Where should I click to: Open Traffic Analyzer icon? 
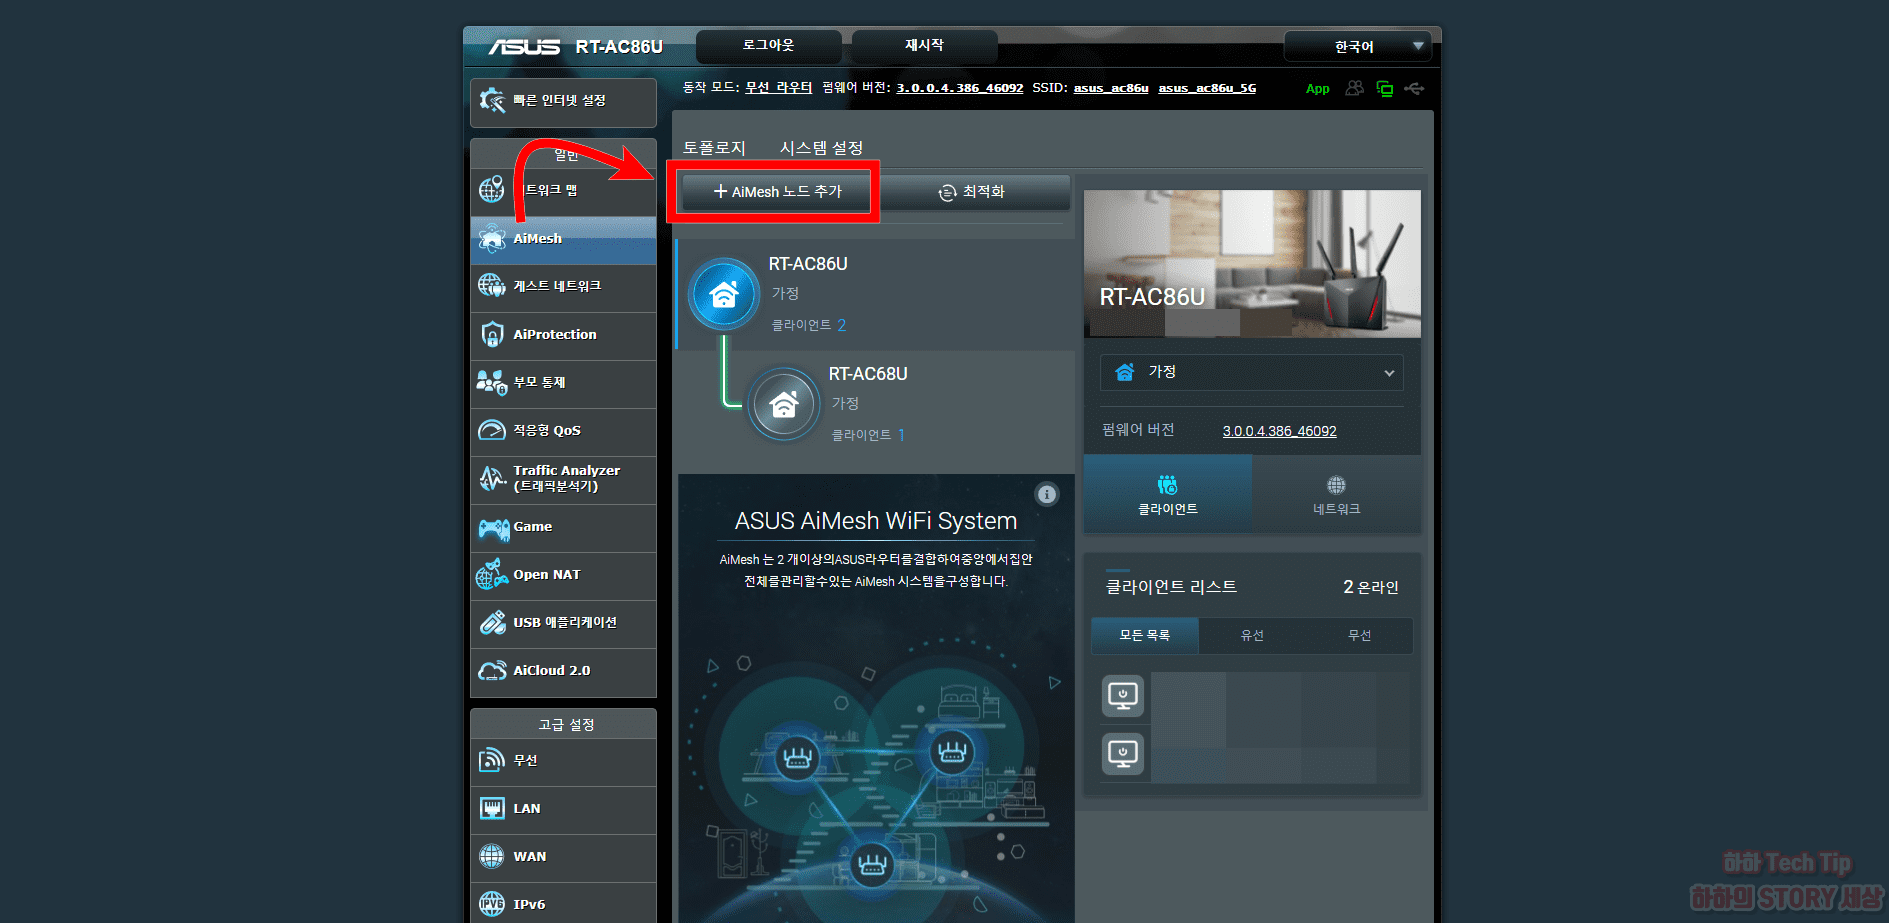(492, 478)
